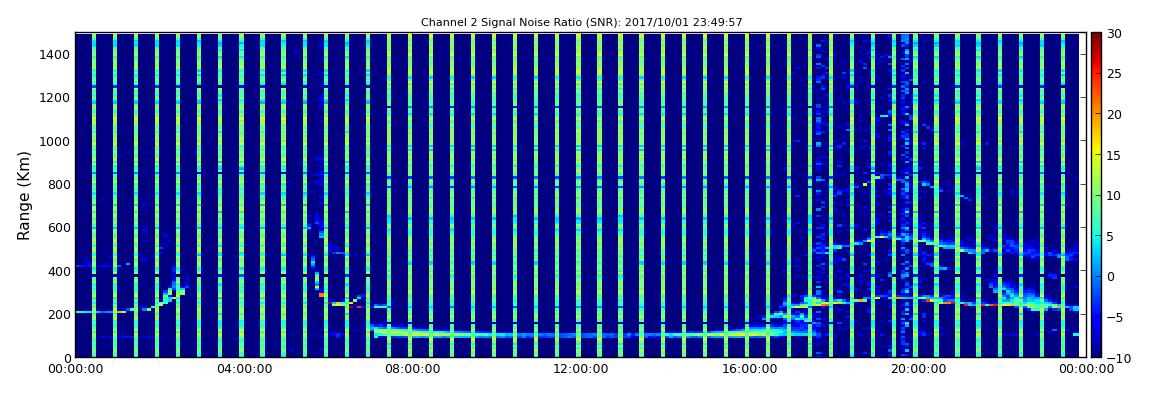Viewport: 1150px width, 407px height.
Task: Click the colorbar value 25
Action: 1114,73
